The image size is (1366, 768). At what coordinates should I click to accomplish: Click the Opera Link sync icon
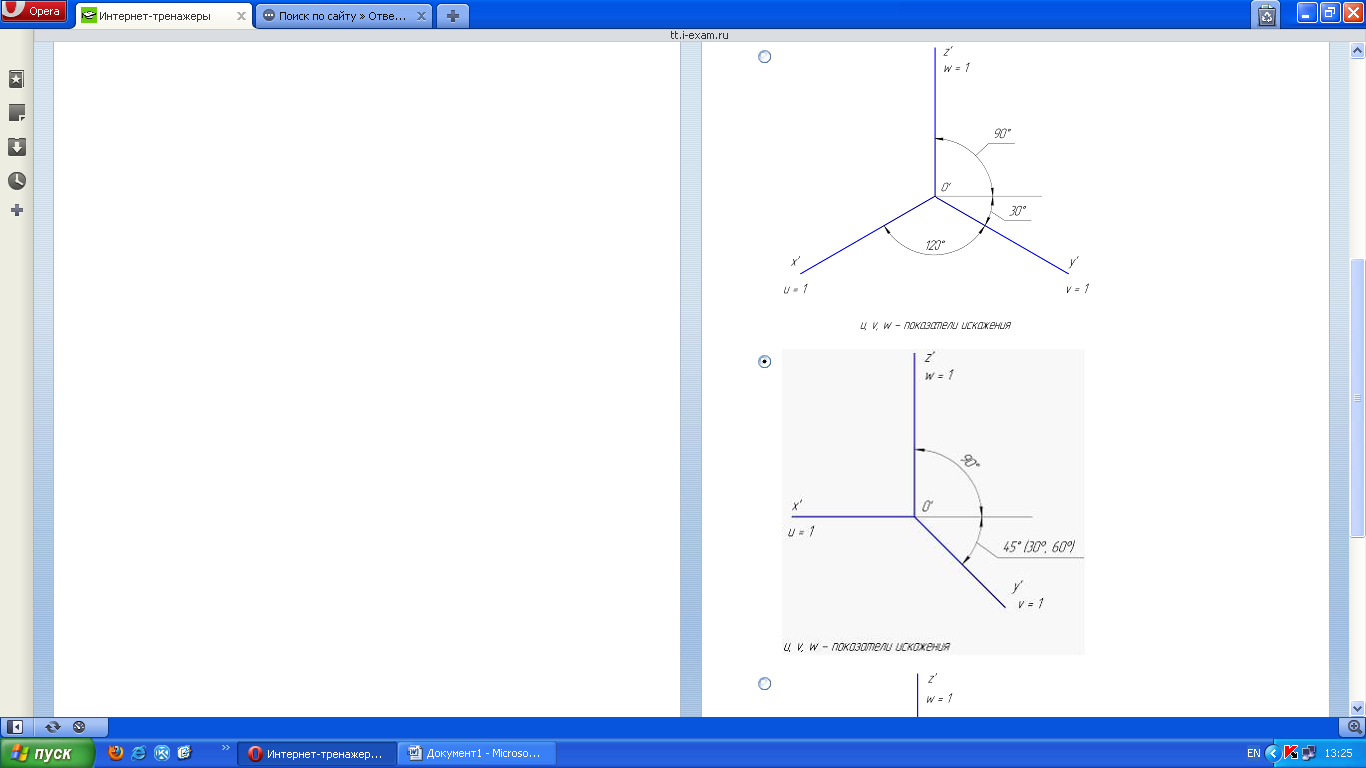tap(53, 727)
